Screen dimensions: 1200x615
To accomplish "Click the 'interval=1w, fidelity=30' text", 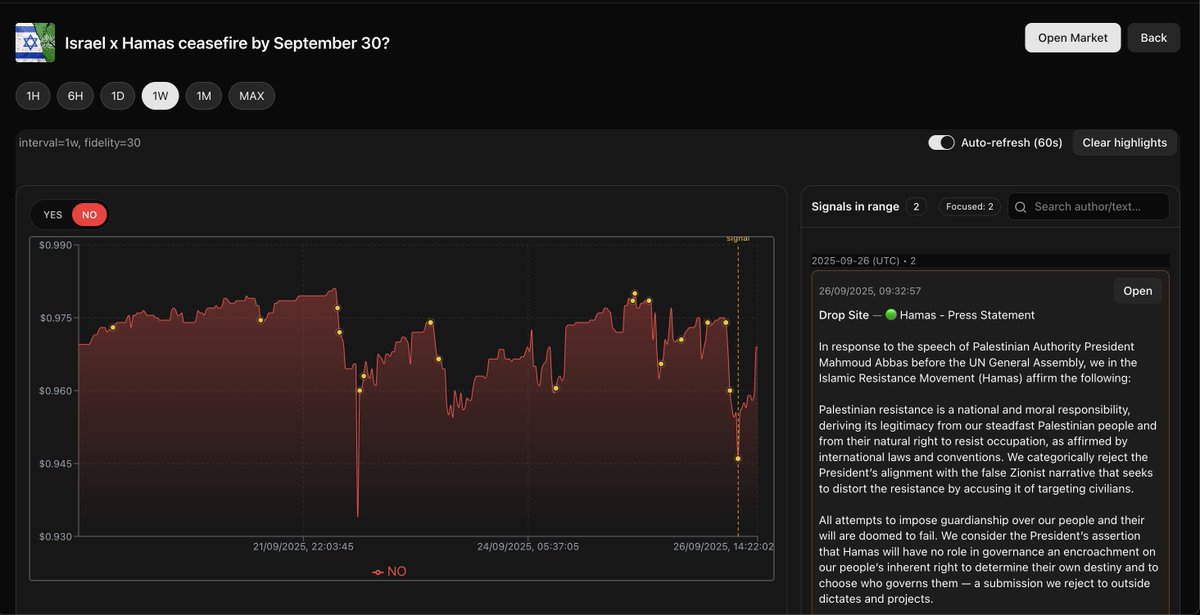I will pos(80,143).
